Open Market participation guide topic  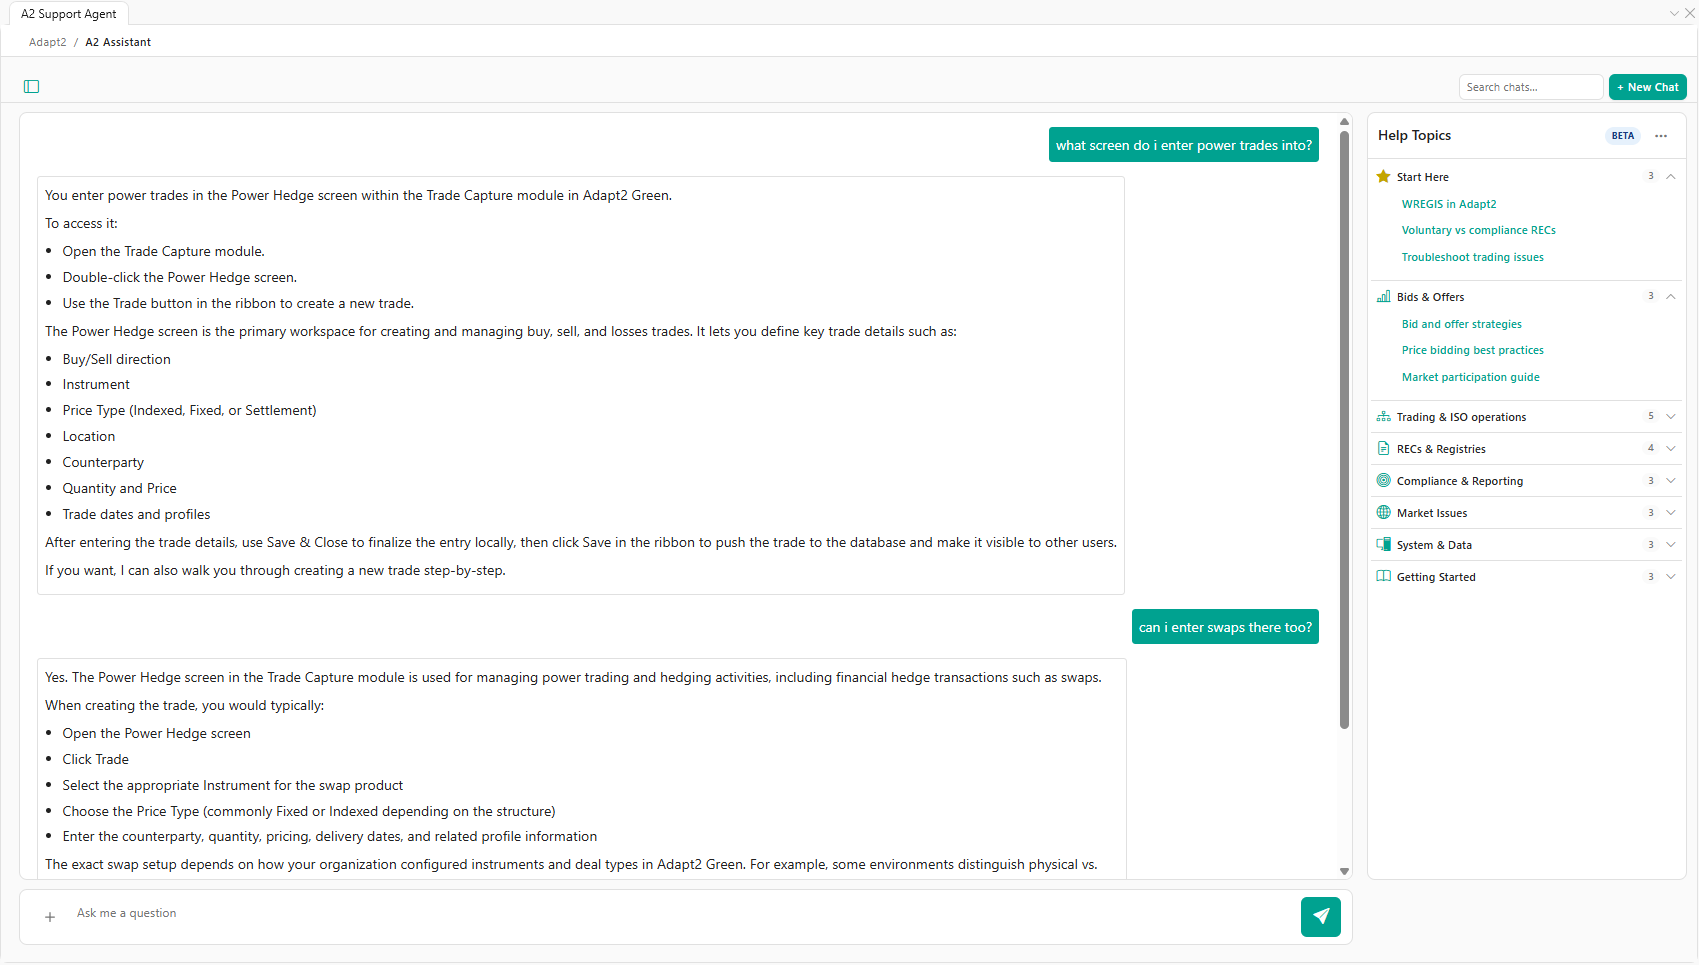pos(1471,377)
